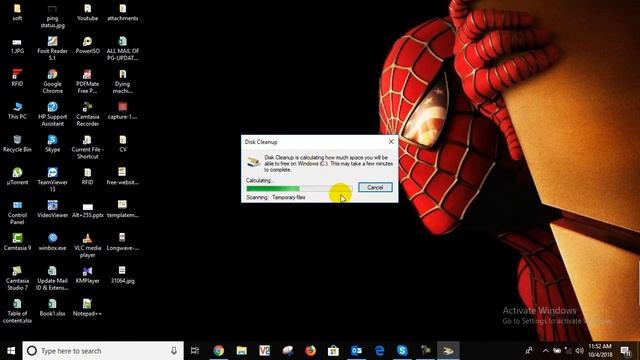Open Current File - Shortcut icon

[87, 147]
